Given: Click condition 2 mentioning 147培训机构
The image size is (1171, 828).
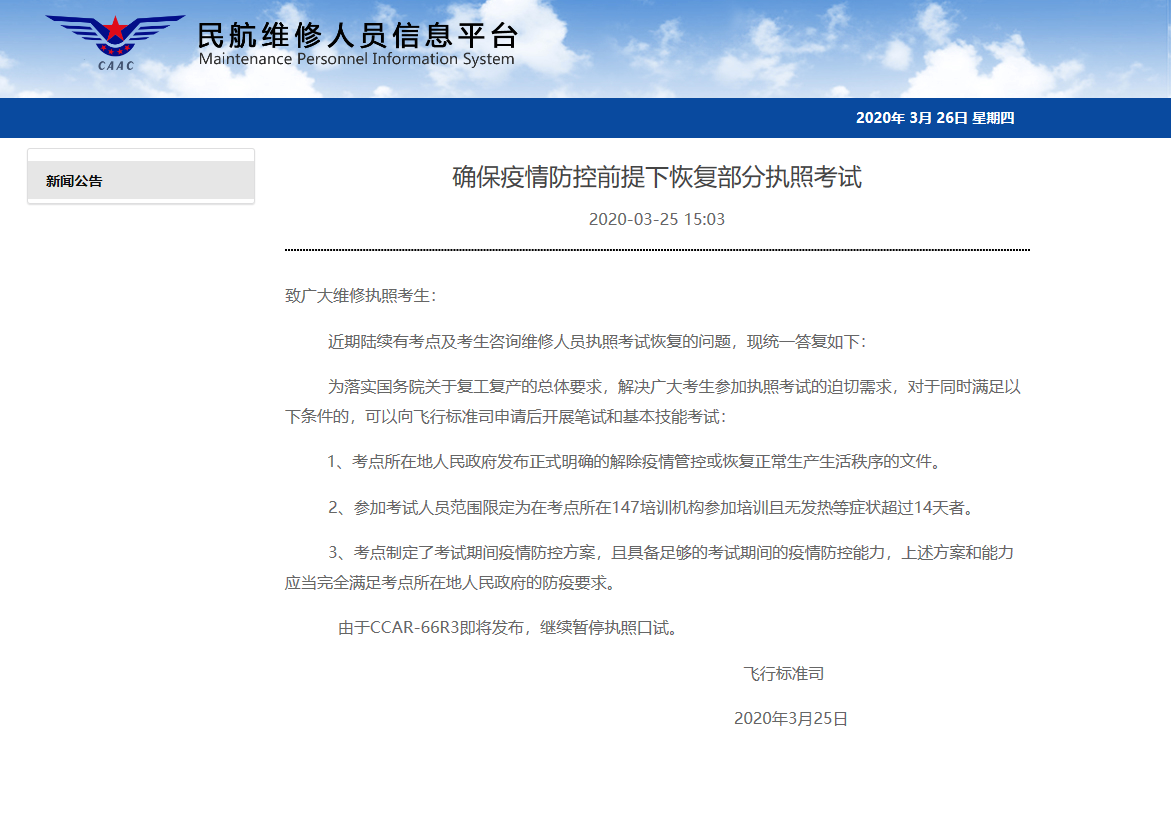Looking at the screenshot, I should 650,508.
